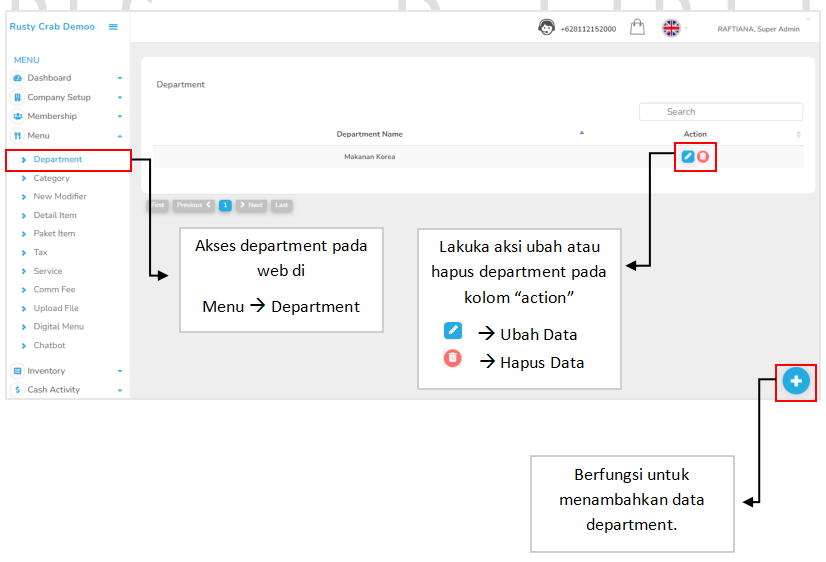This screenshot has height=562, width=826.
Task: Open the RAFTIANA Super Admin user menu
Action: tap(758, 29)
